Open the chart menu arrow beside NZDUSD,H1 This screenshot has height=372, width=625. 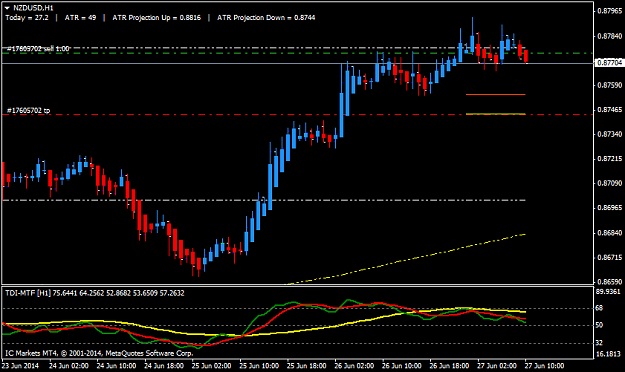point(7,8)
